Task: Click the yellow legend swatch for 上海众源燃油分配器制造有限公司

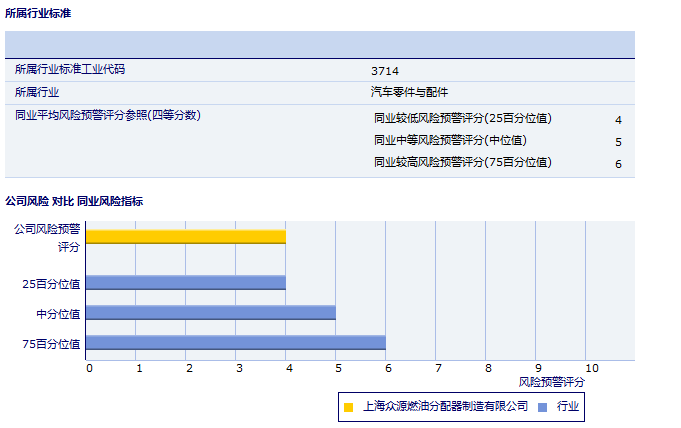Action: point(348,407)
